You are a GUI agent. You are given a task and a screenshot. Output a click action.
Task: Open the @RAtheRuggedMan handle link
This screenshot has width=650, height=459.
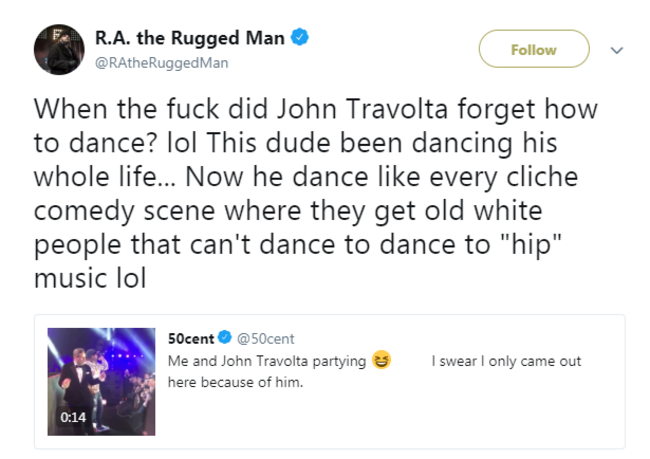coord(162,63)
